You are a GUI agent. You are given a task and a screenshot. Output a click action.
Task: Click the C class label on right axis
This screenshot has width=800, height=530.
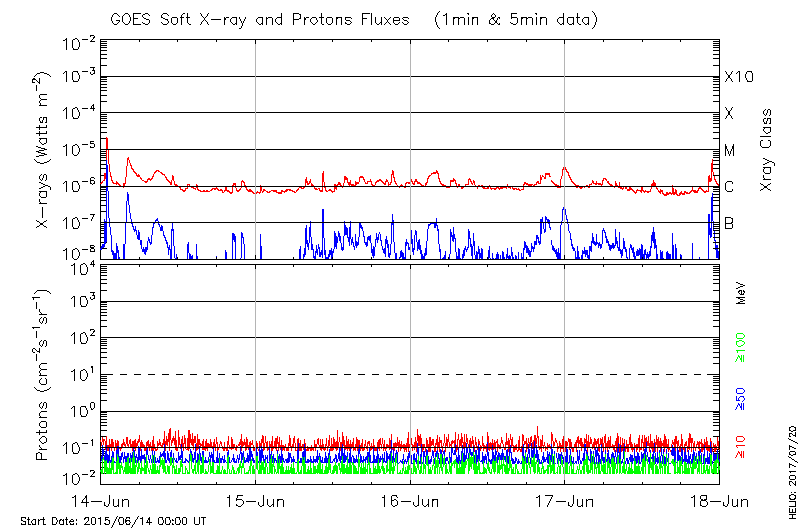coord(729,186)
